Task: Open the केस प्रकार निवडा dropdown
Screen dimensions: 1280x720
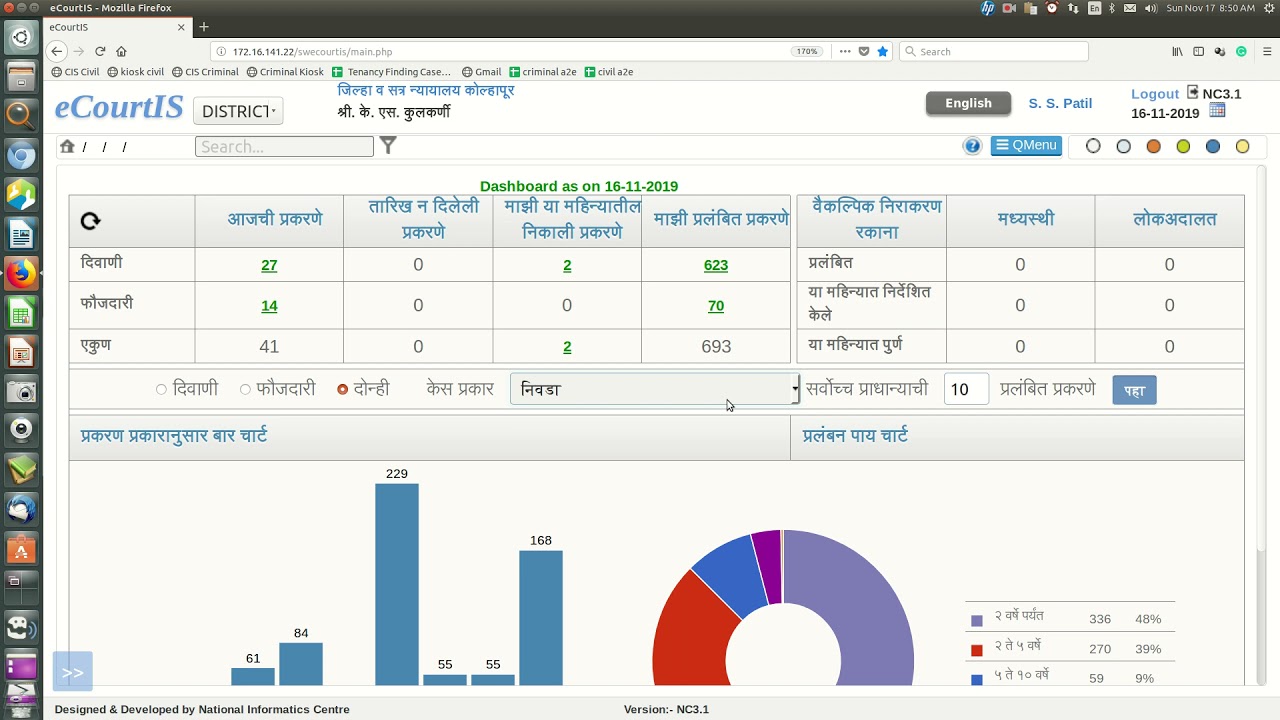Action: tap(655, 389)
